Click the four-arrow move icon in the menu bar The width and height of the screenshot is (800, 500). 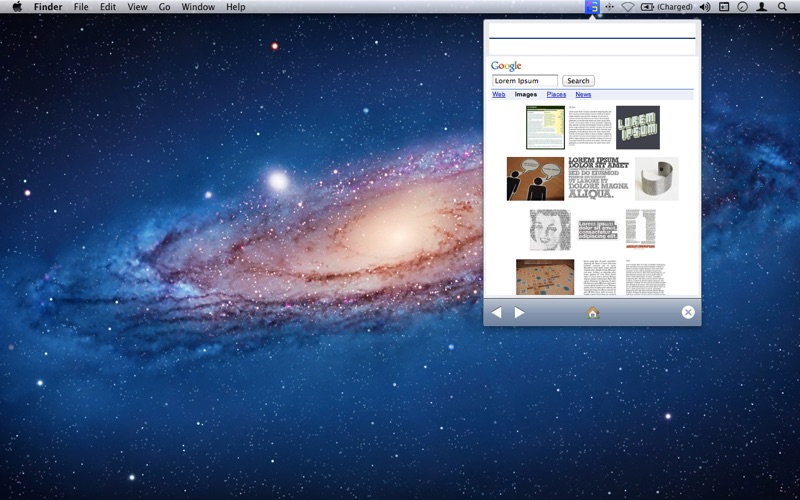tap(609, 7)
